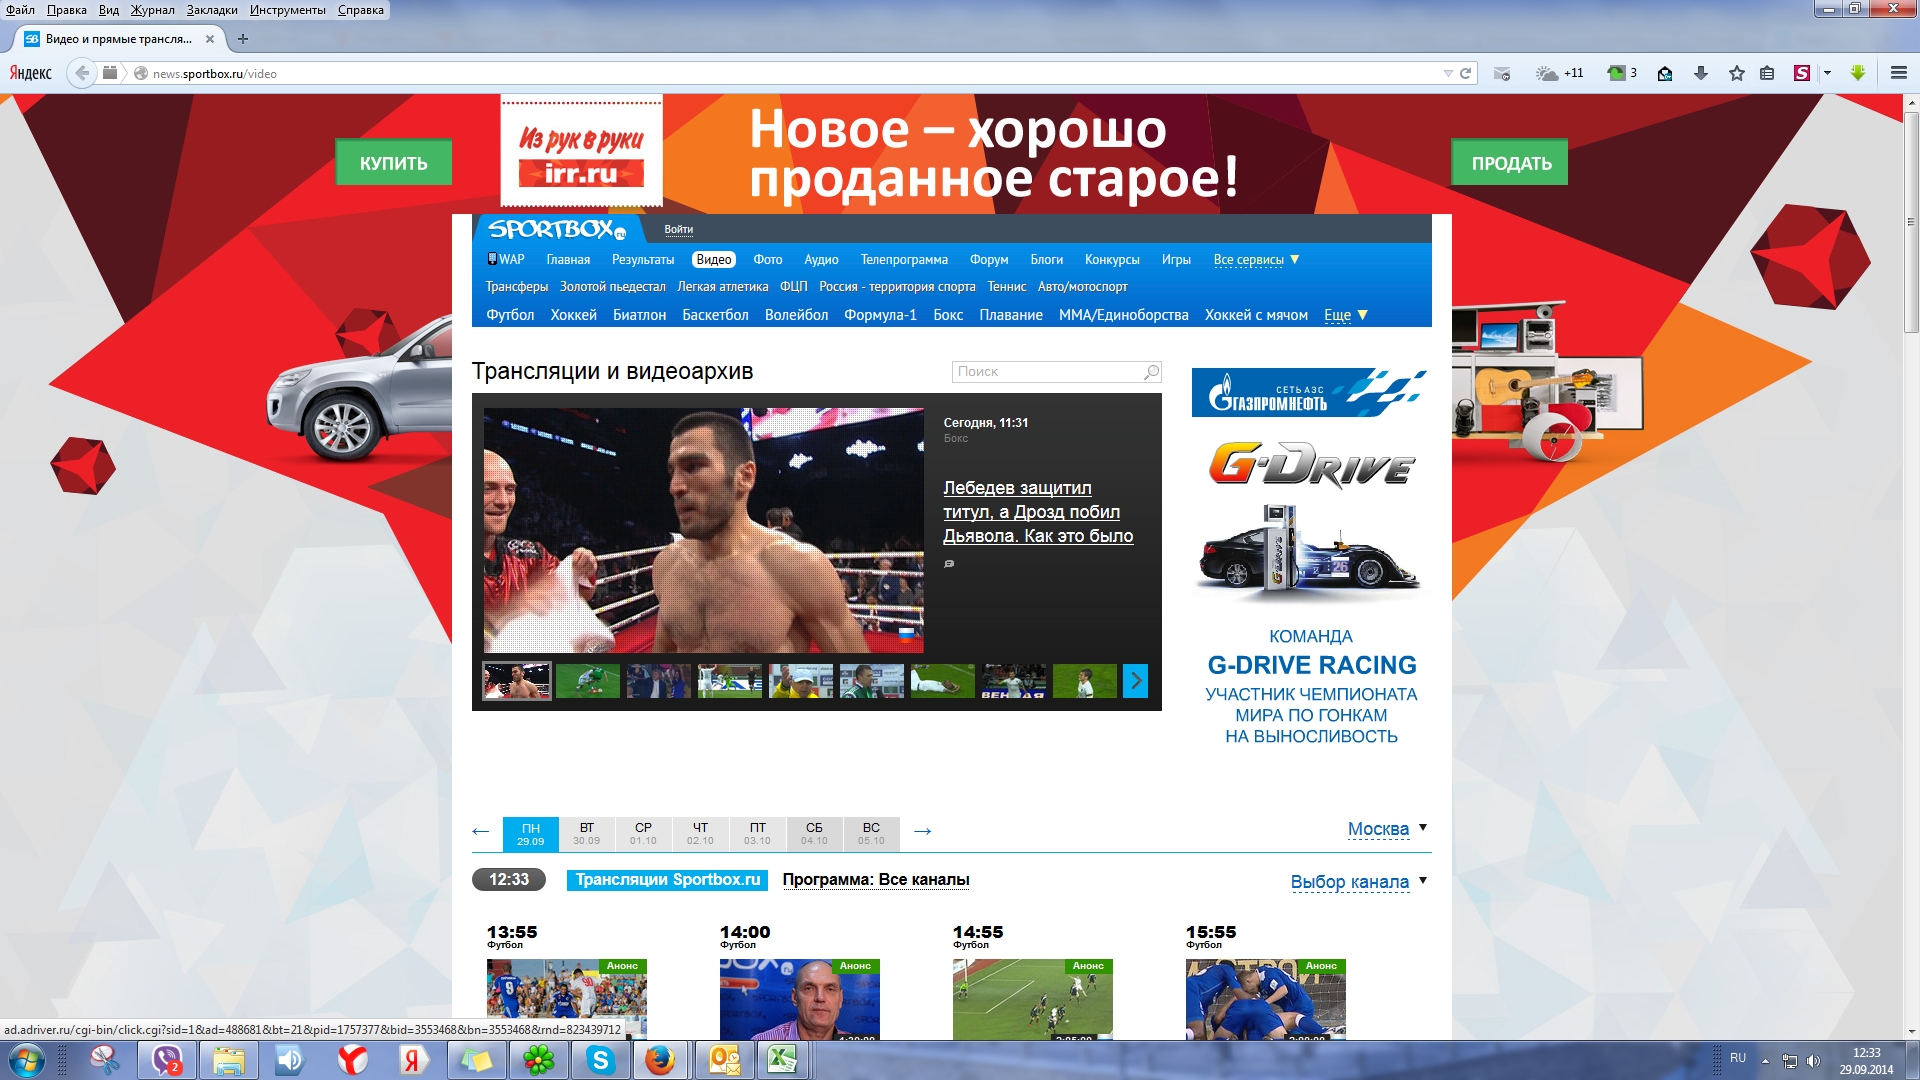Open Москва city dropdown

coord(1387,829)
